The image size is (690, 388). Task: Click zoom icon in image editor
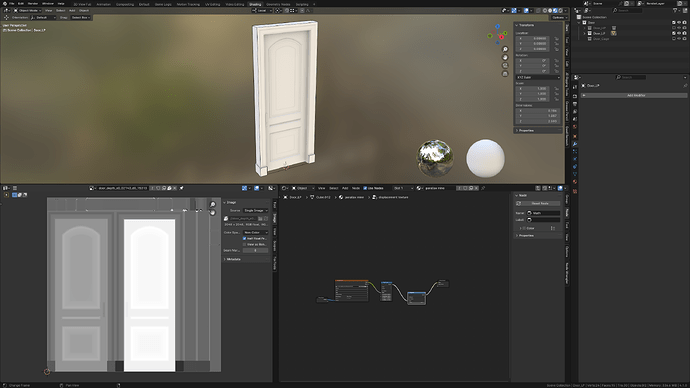[213, 205]
